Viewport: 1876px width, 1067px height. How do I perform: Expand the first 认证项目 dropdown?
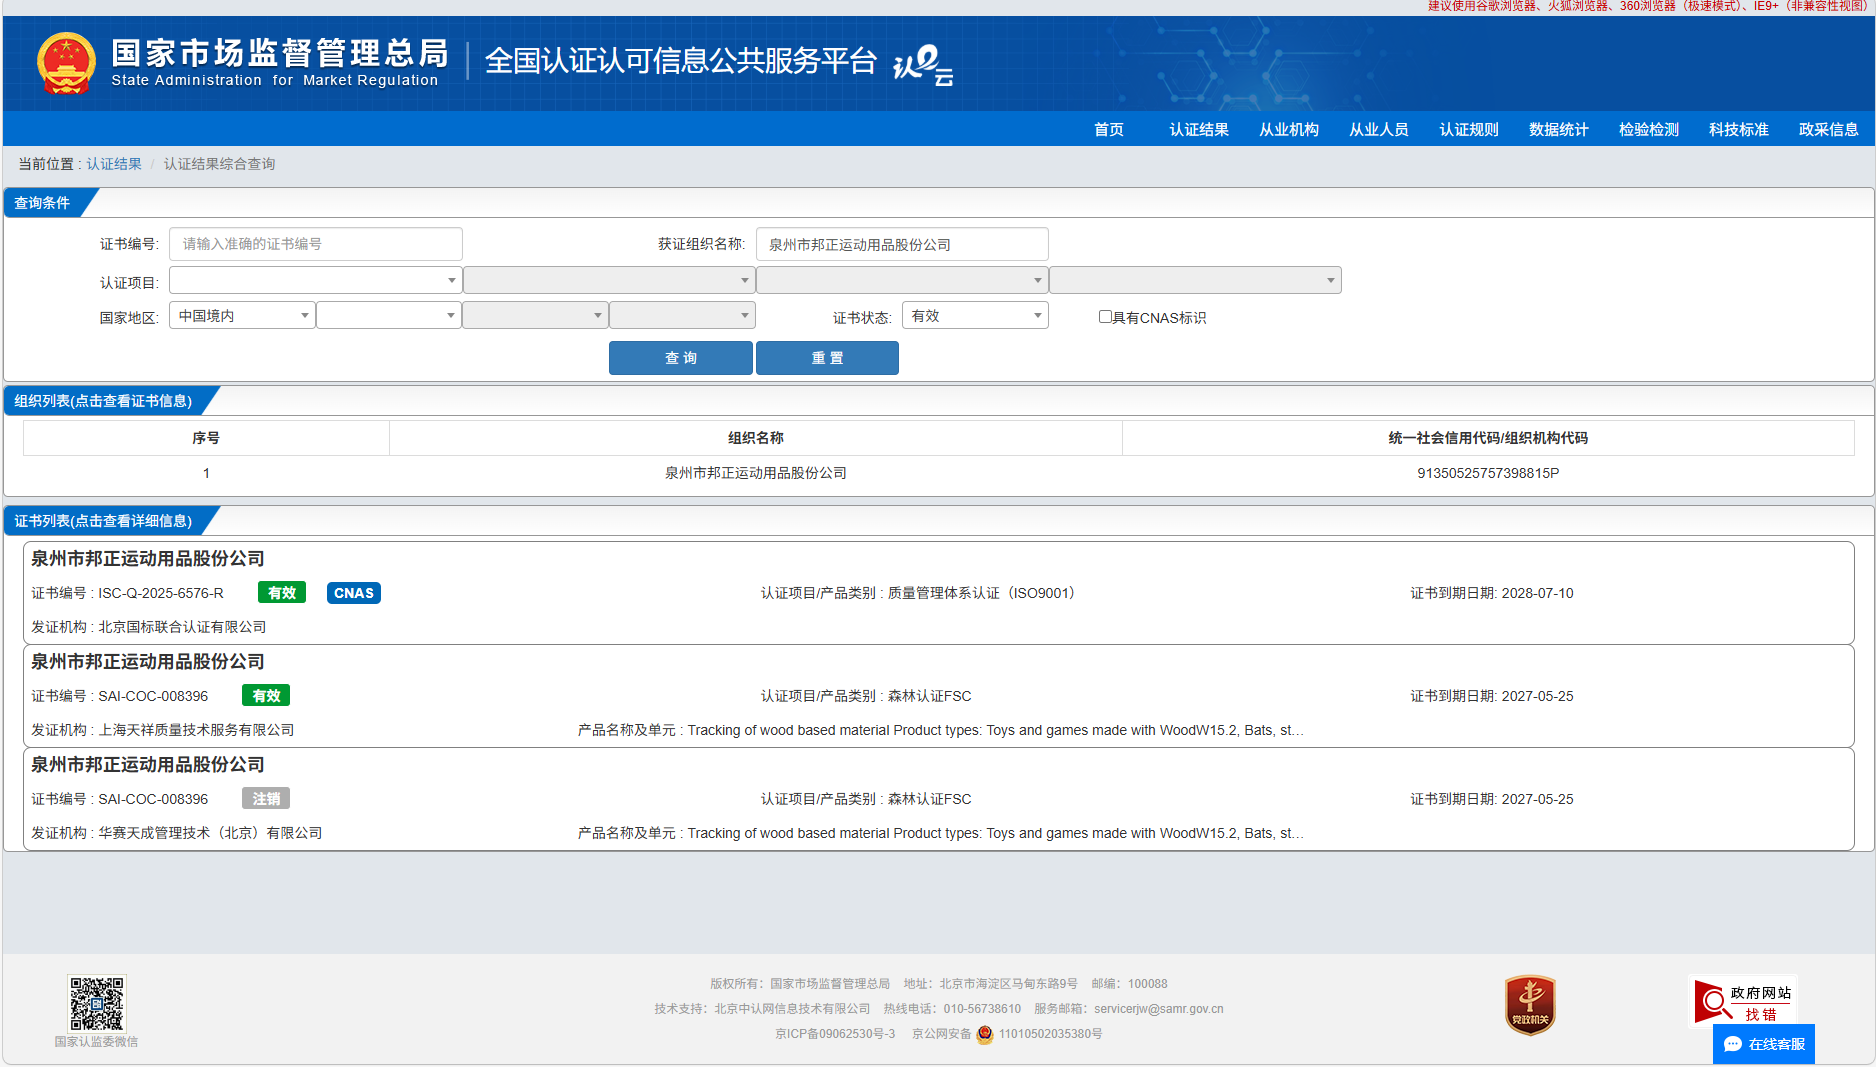(314, 281)
